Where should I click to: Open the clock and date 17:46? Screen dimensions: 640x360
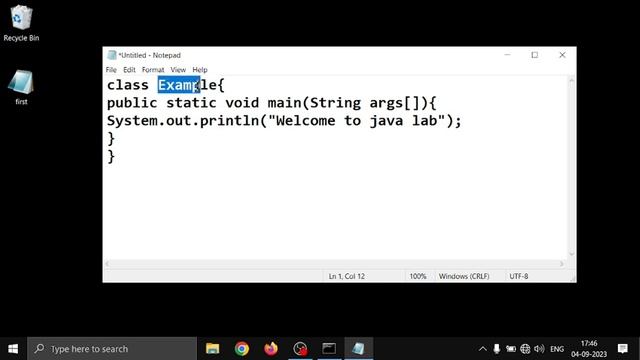[589, 349]
